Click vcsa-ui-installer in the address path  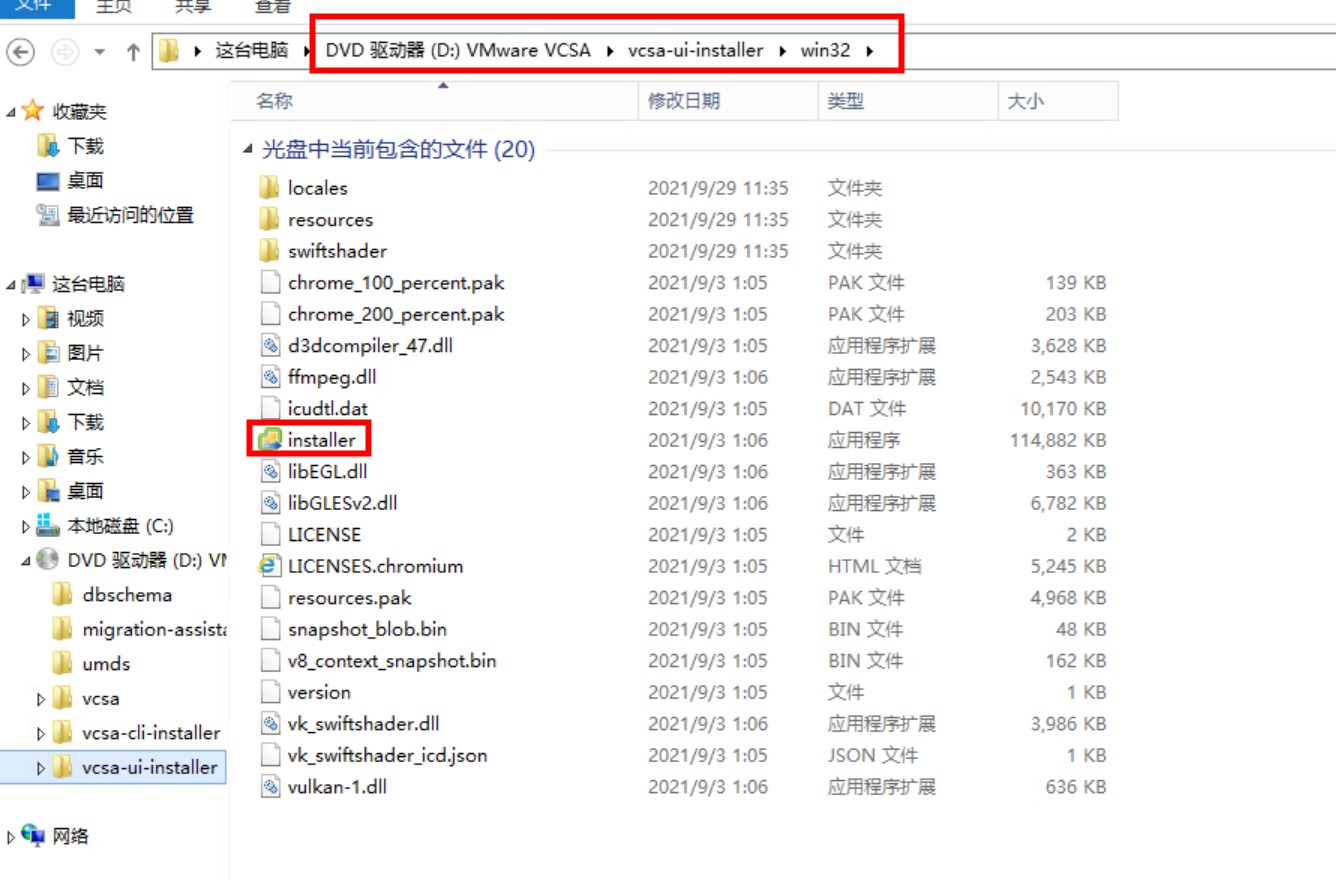coord(695,50)
